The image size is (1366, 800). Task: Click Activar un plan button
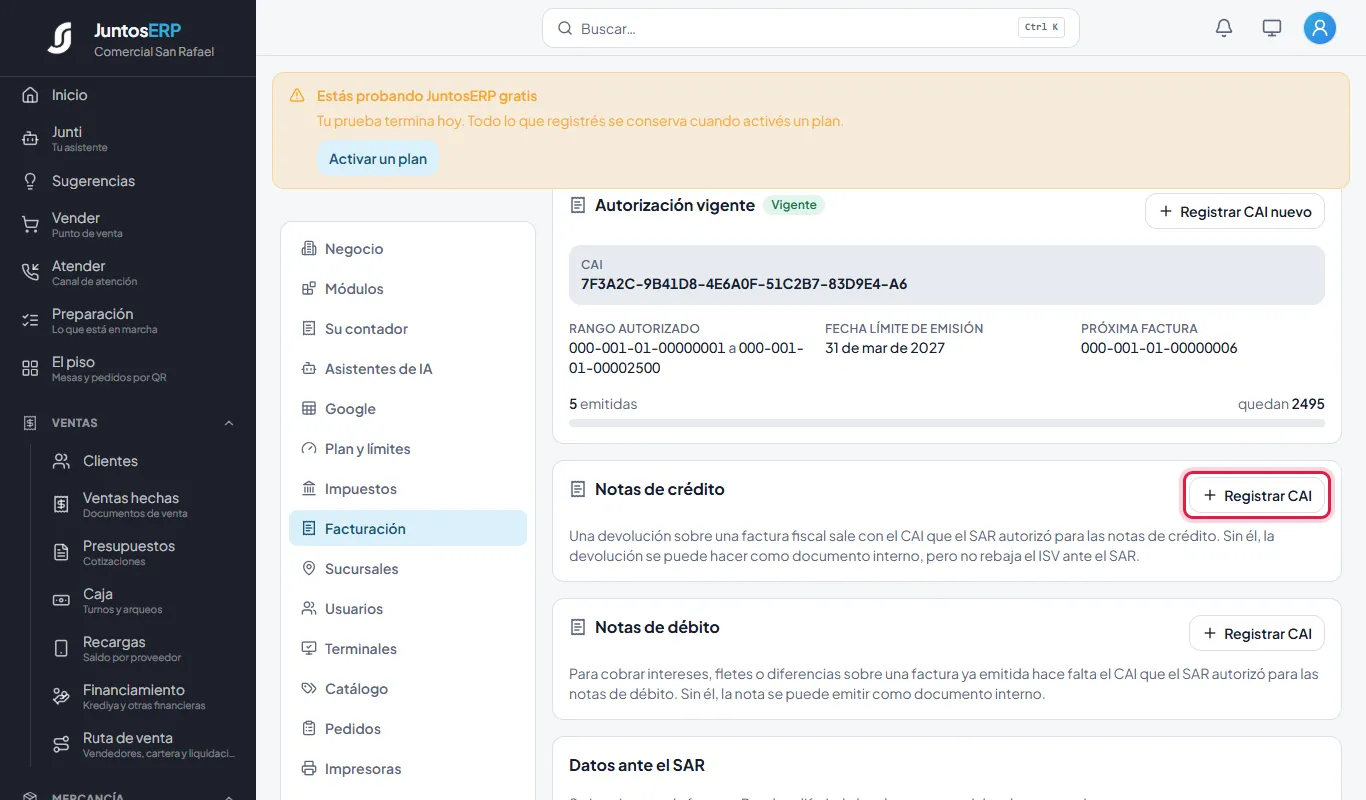pos(378,159)
